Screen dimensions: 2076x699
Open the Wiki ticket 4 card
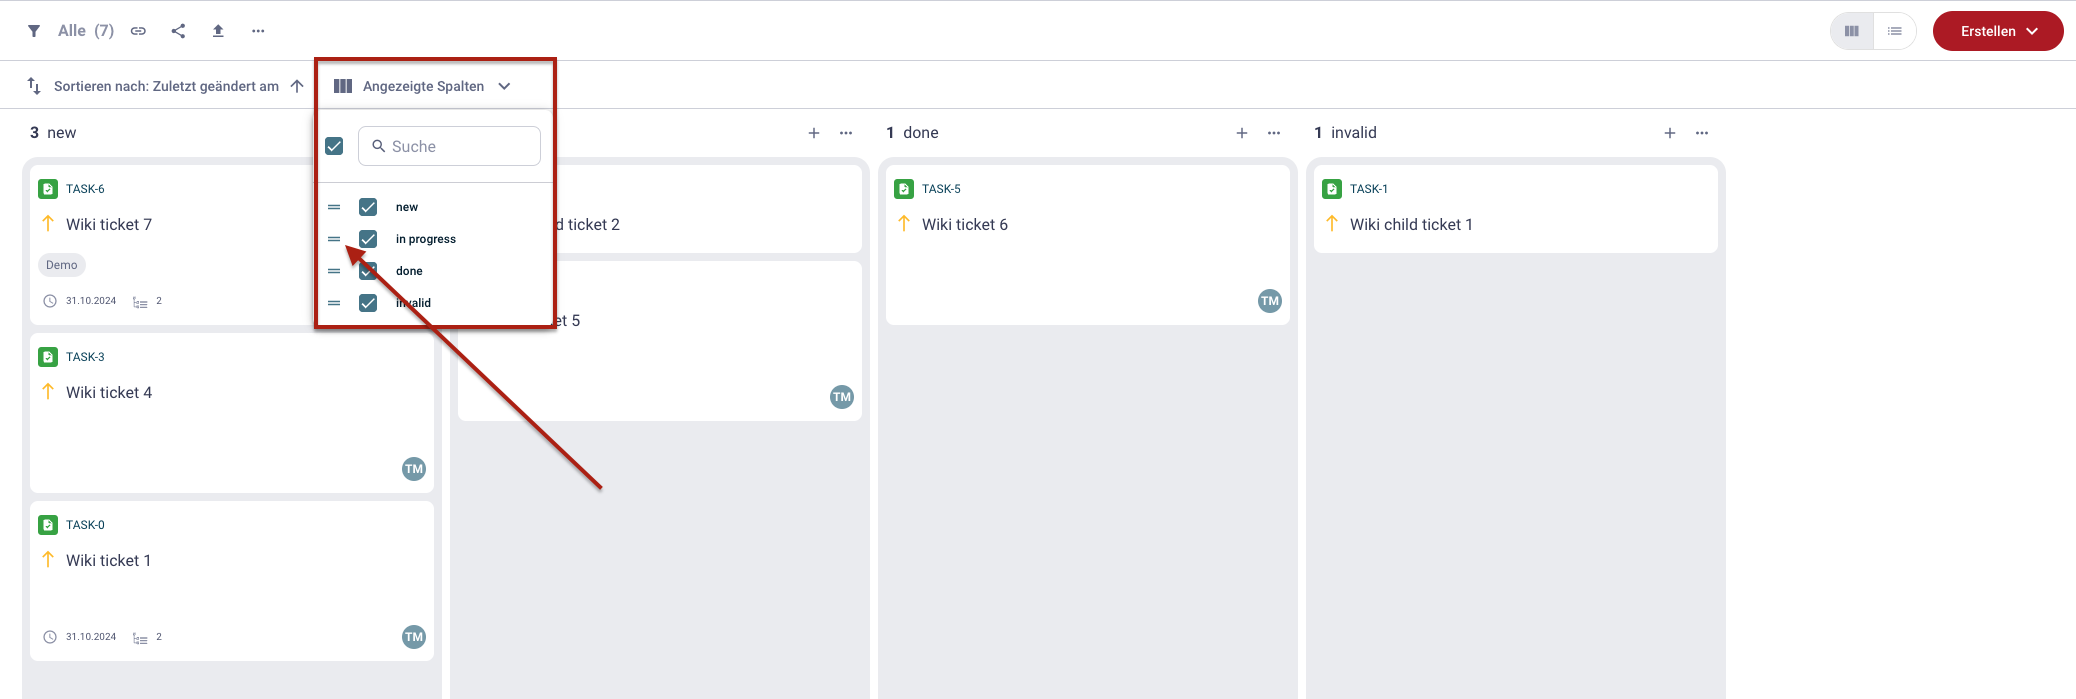pyautogui.click(x=232, y=413)
